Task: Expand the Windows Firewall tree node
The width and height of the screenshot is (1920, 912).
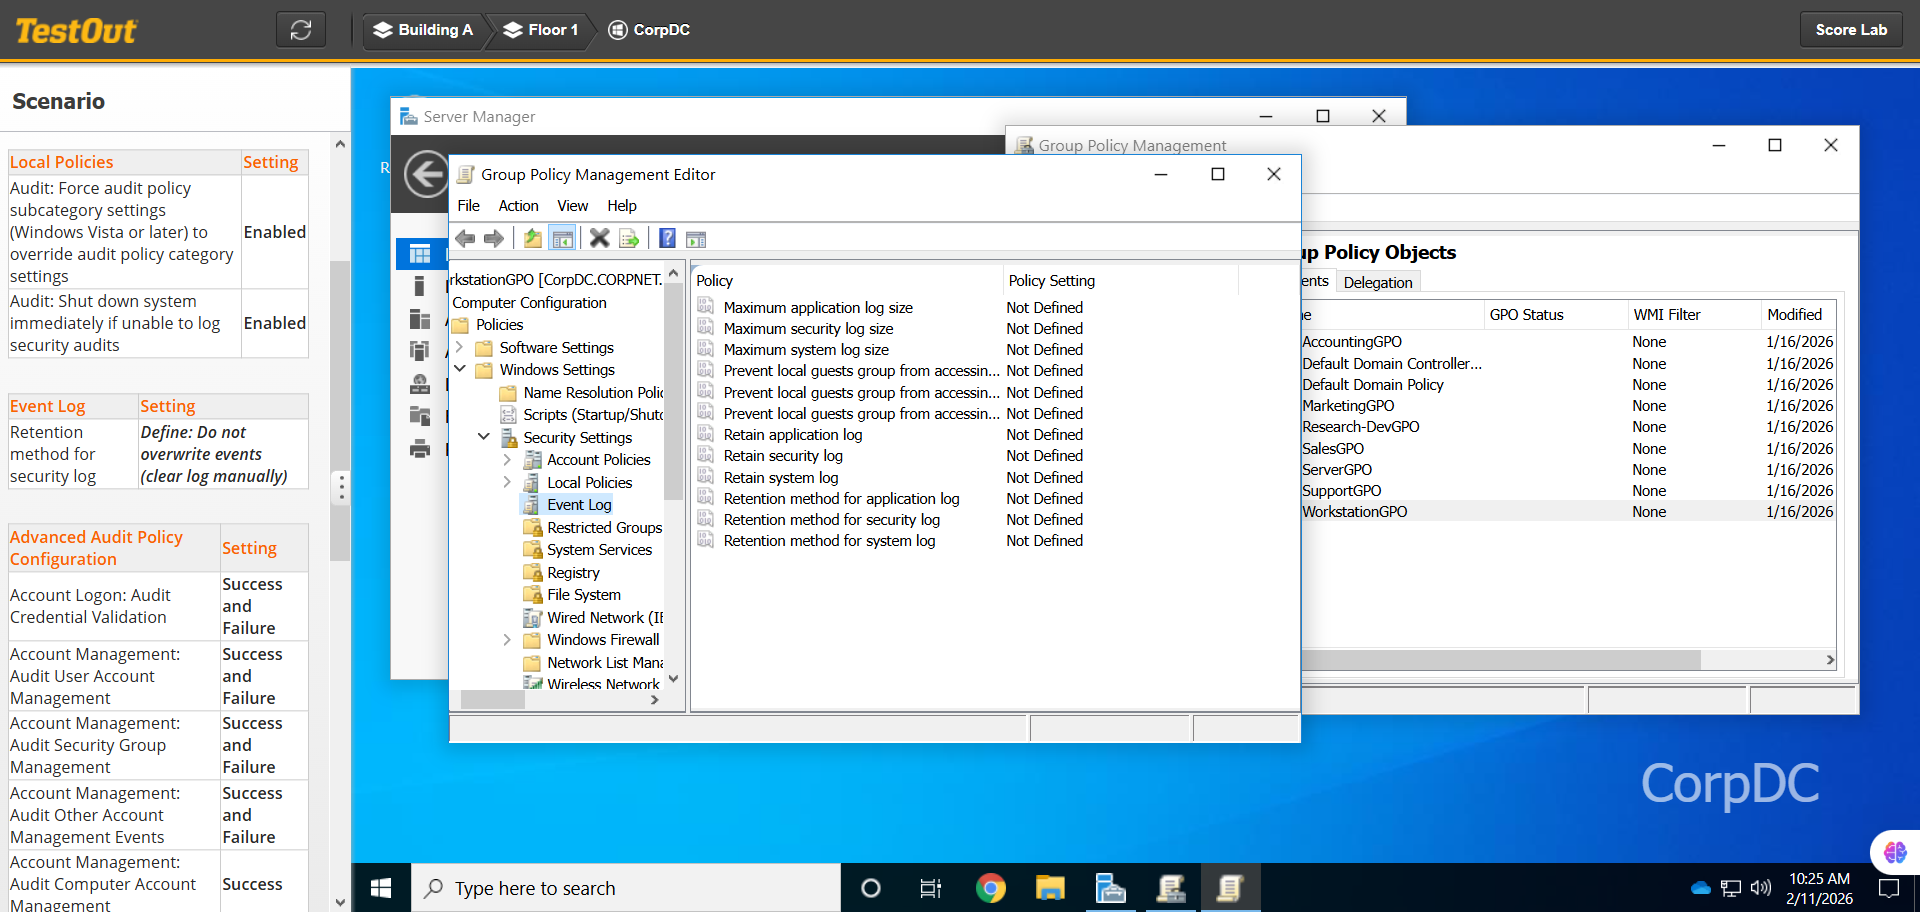Action: click(x=507, y=640)
